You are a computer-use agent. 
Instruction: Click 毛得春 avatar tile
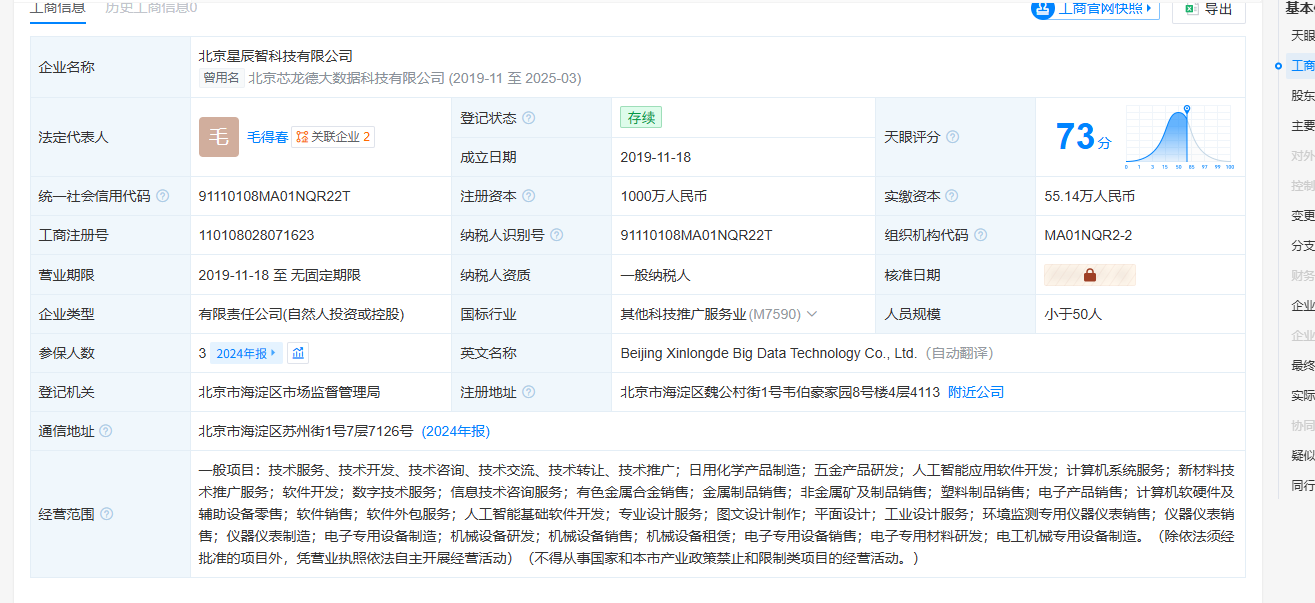click(x=219, y=137)
